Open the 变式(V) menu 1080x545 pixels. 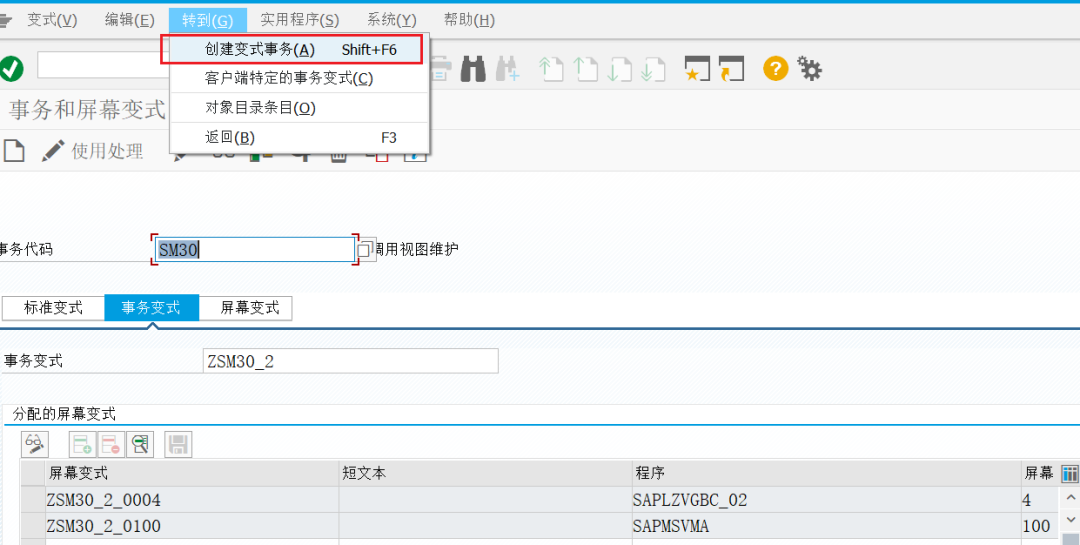coord(52,20)
